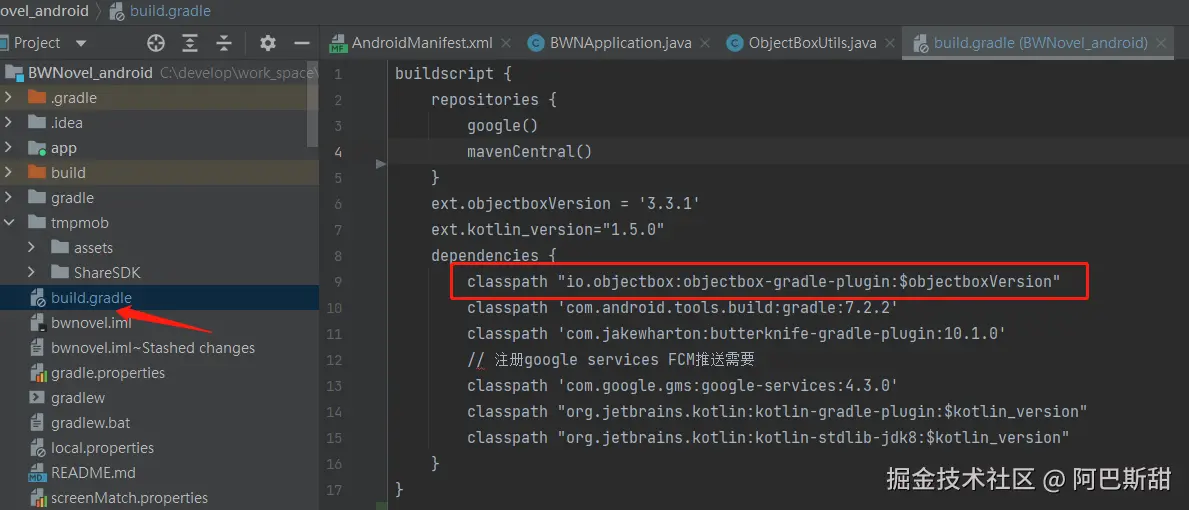The width and height of the screenshot is (1189, 510).
Task: Open gradlew.bat file
Action: [x=90, y=423]
